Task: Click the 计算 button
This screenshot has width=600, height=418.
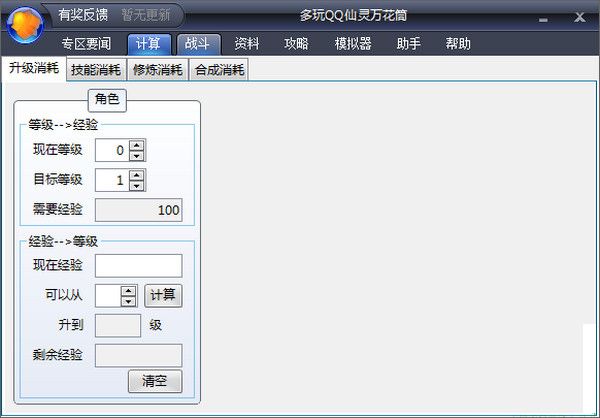Action: pos(163,296)
